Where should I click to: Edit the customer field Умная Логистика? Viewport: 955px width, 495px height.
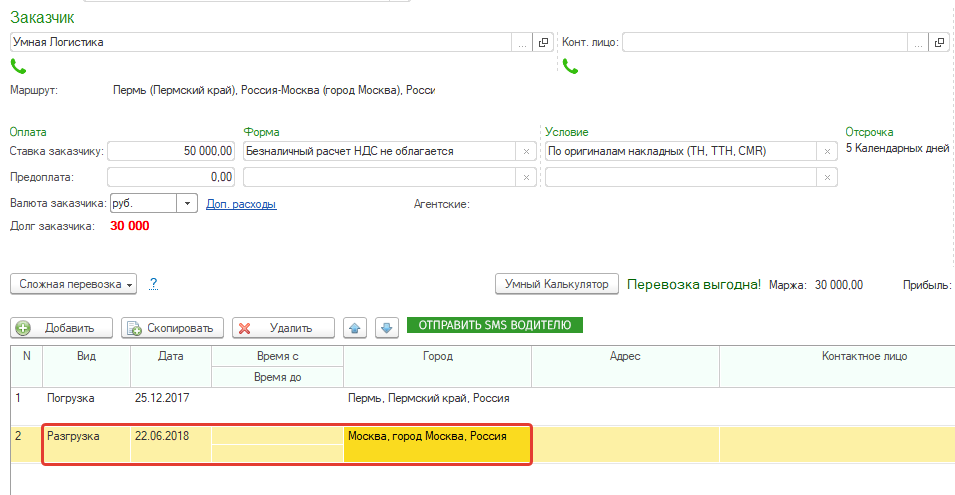(x=261, y=43)
